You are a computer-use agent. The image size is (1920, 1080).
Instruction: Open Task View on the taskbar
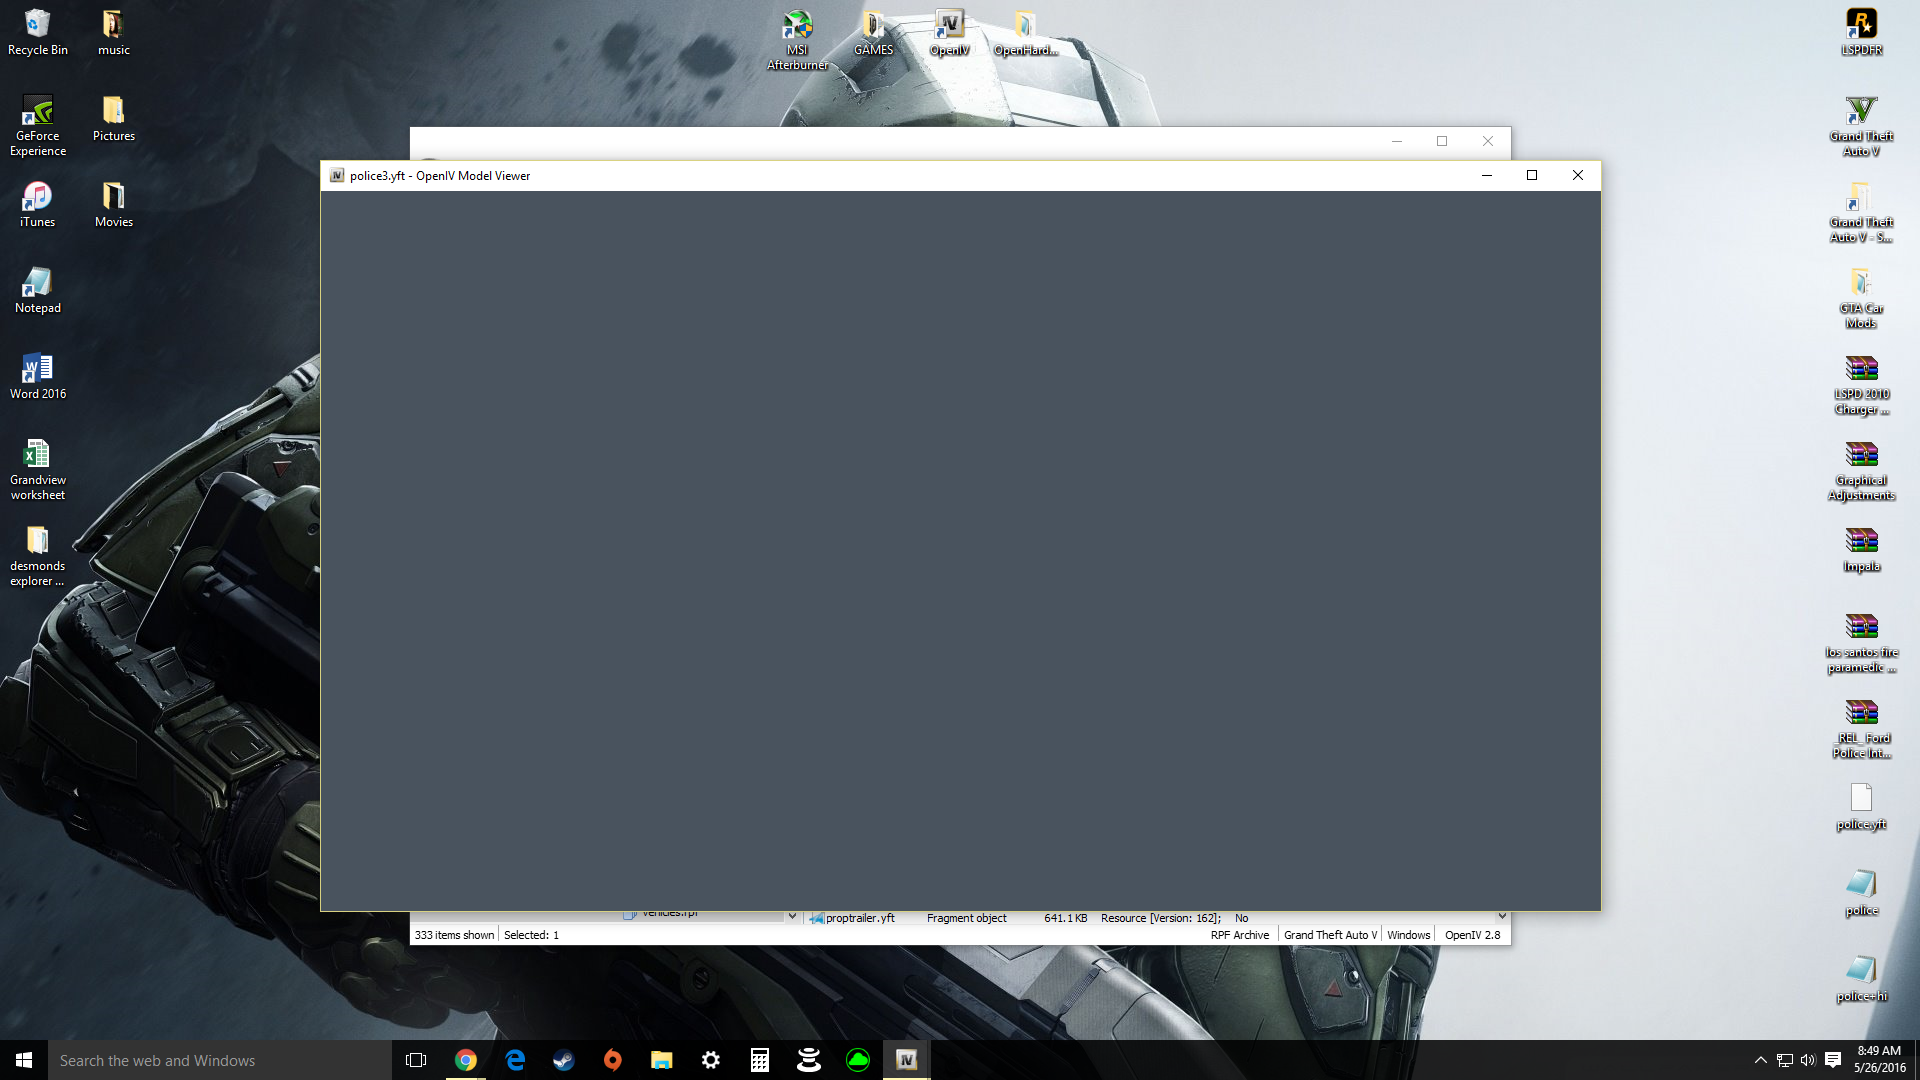[x=416, y=1060]
